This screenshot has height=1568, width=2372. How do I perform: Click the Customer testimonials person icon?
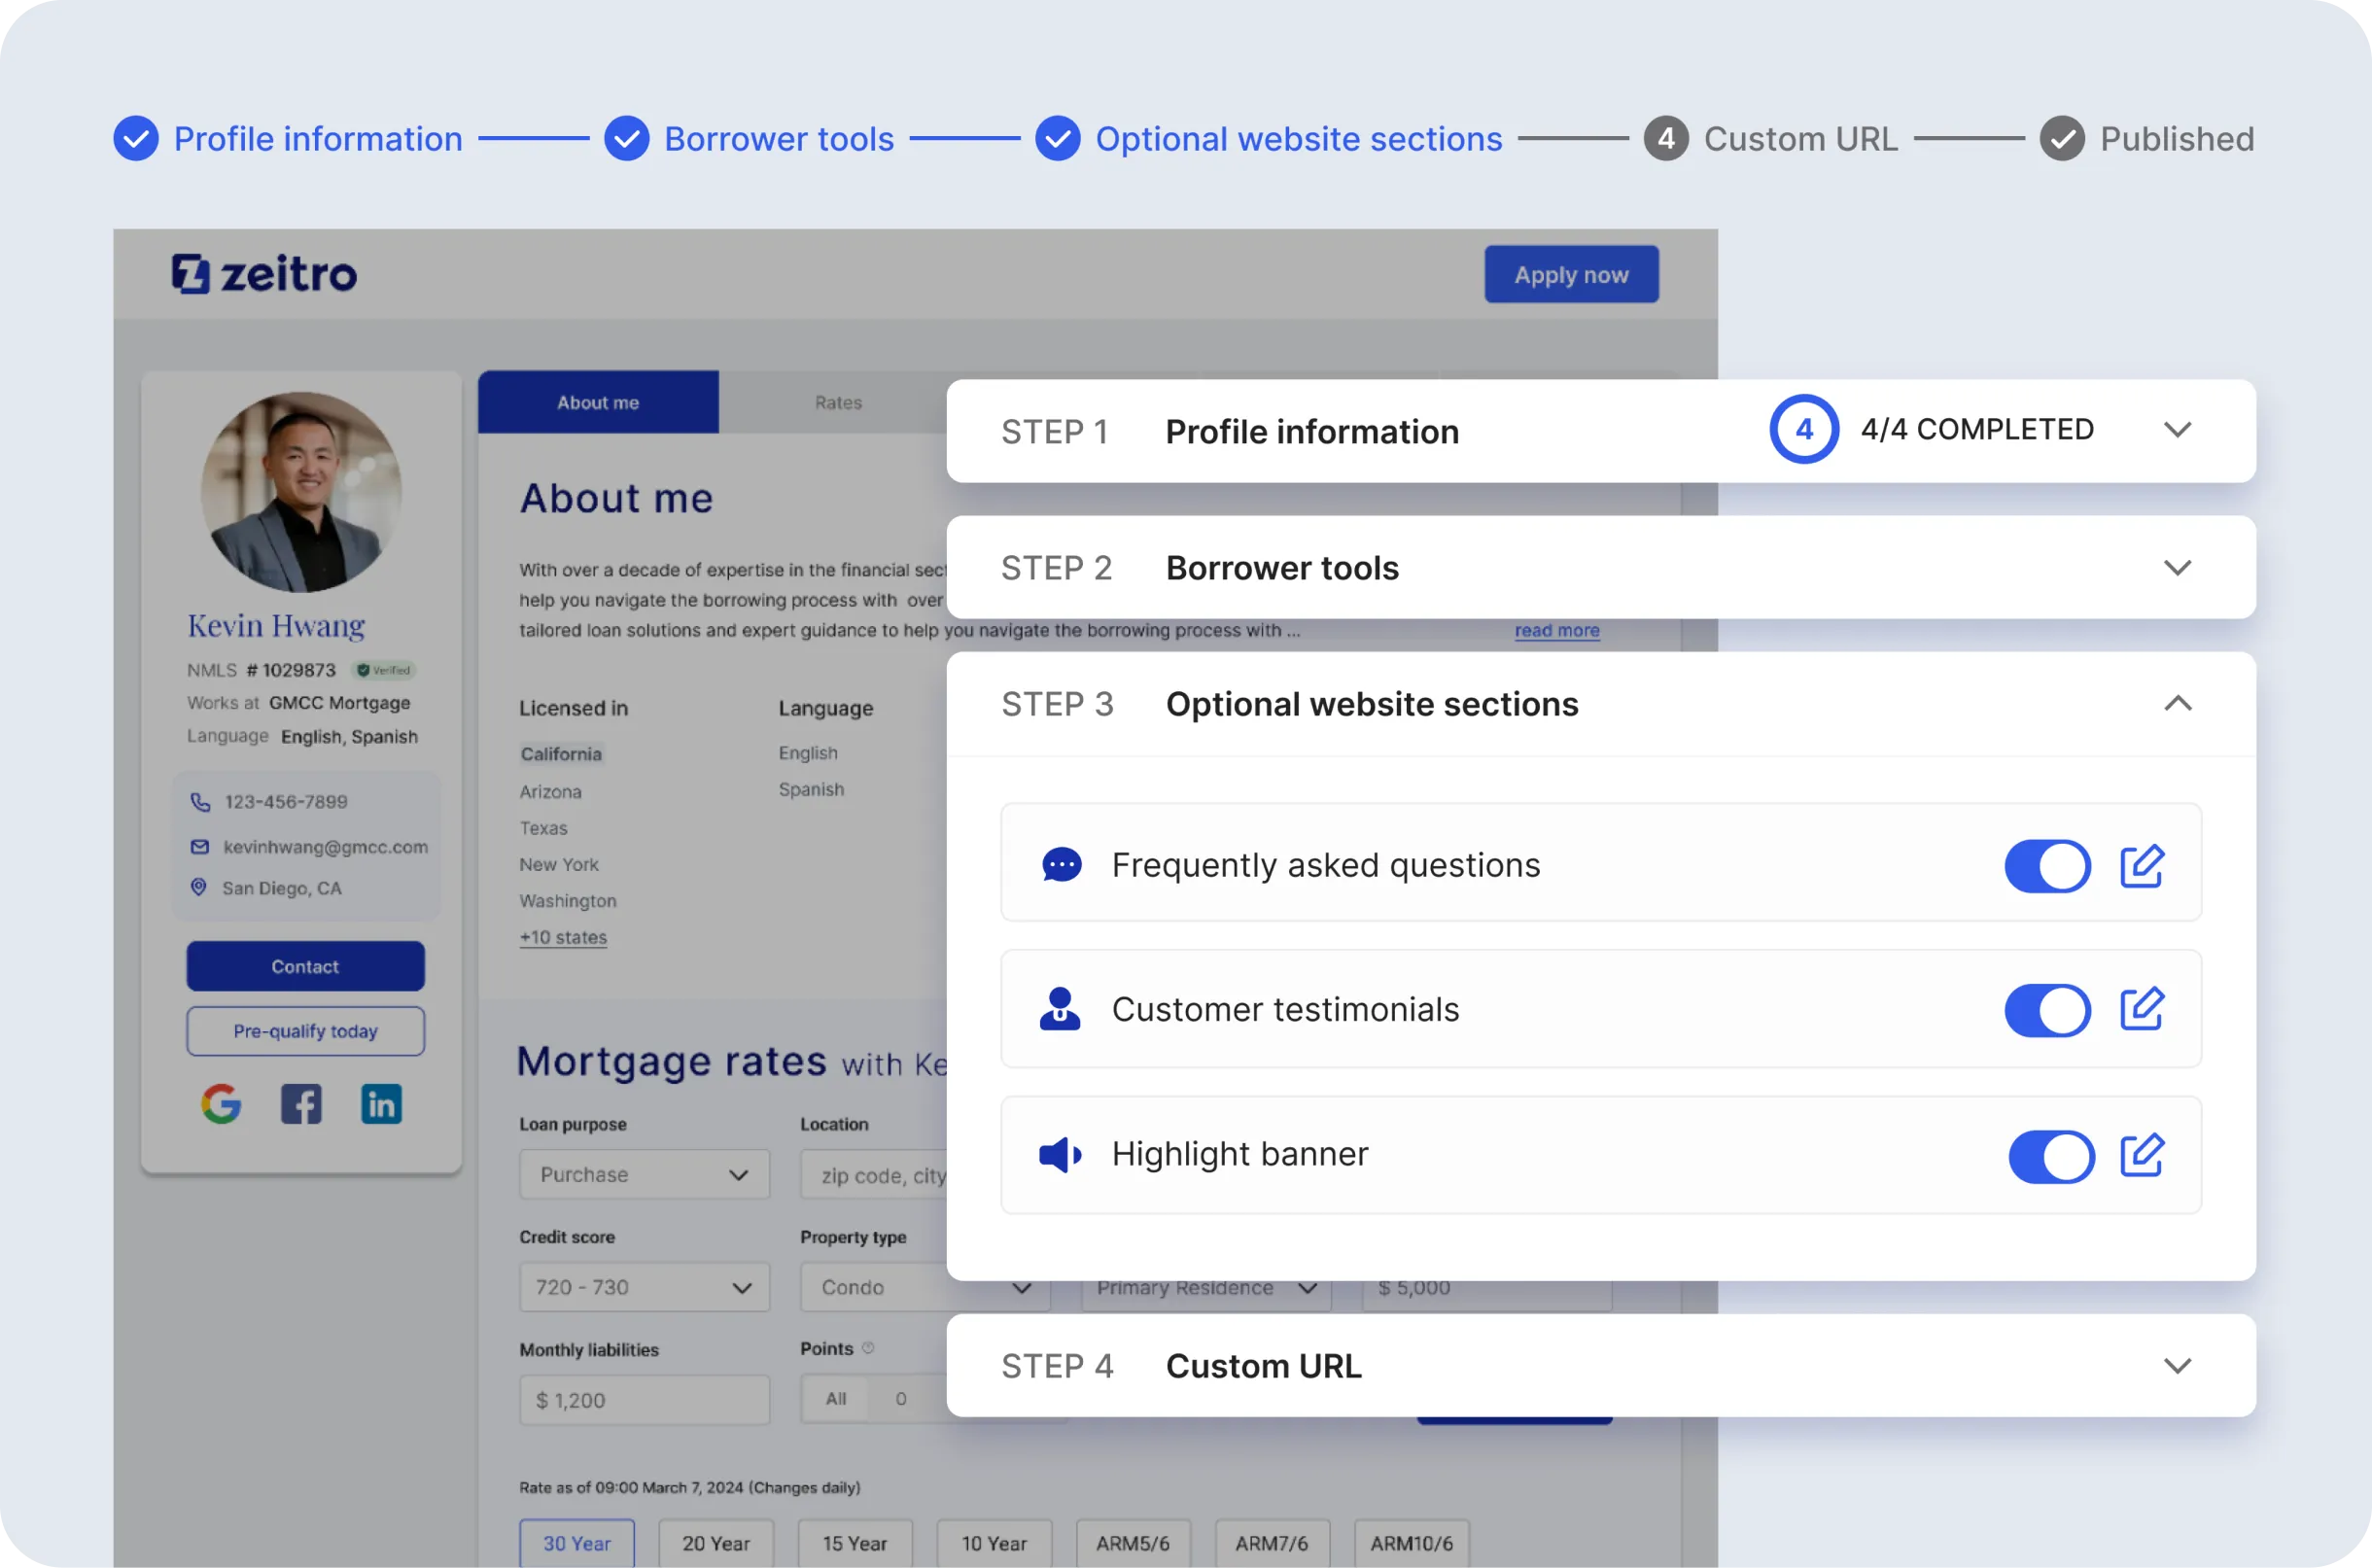point(1060,1009)
